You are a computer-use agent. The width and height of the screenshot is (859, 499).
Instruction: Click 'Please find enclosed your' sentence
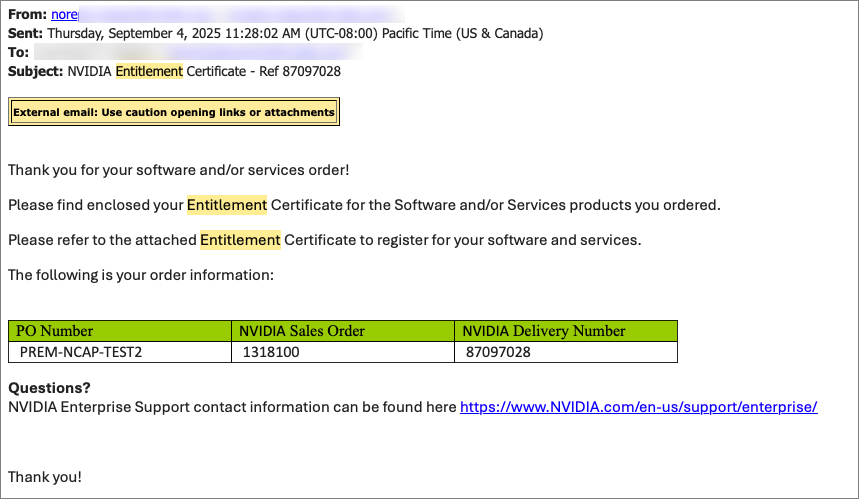pos(364,205)
